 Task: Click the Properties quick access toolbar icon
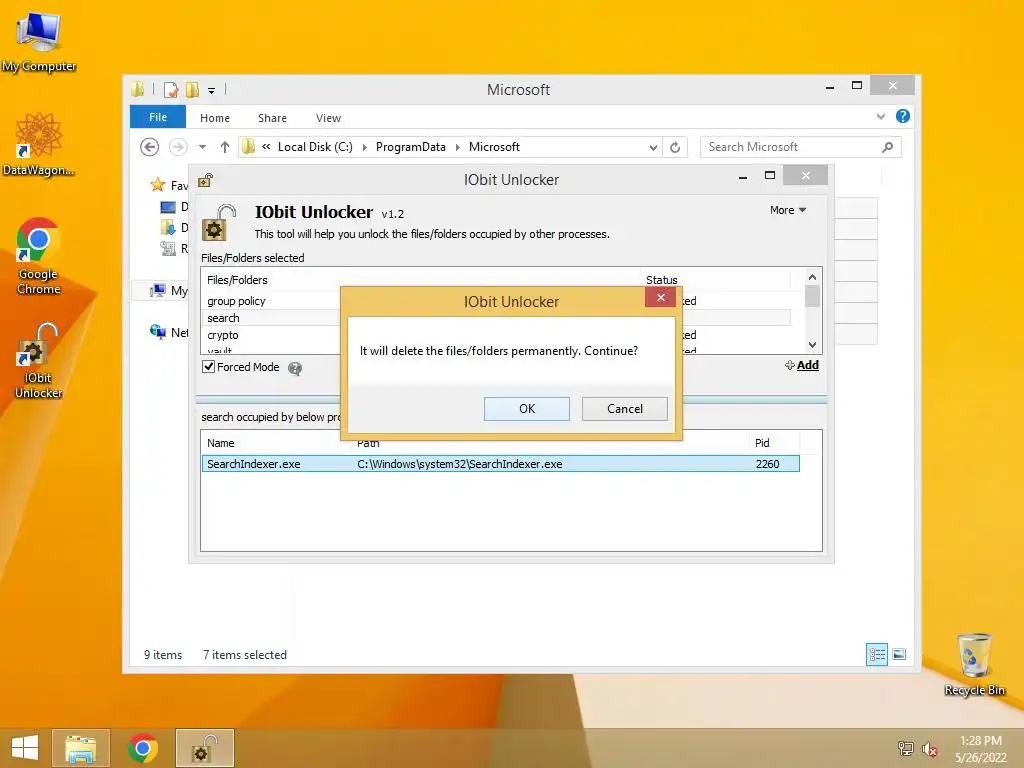(x=171, y=89)
